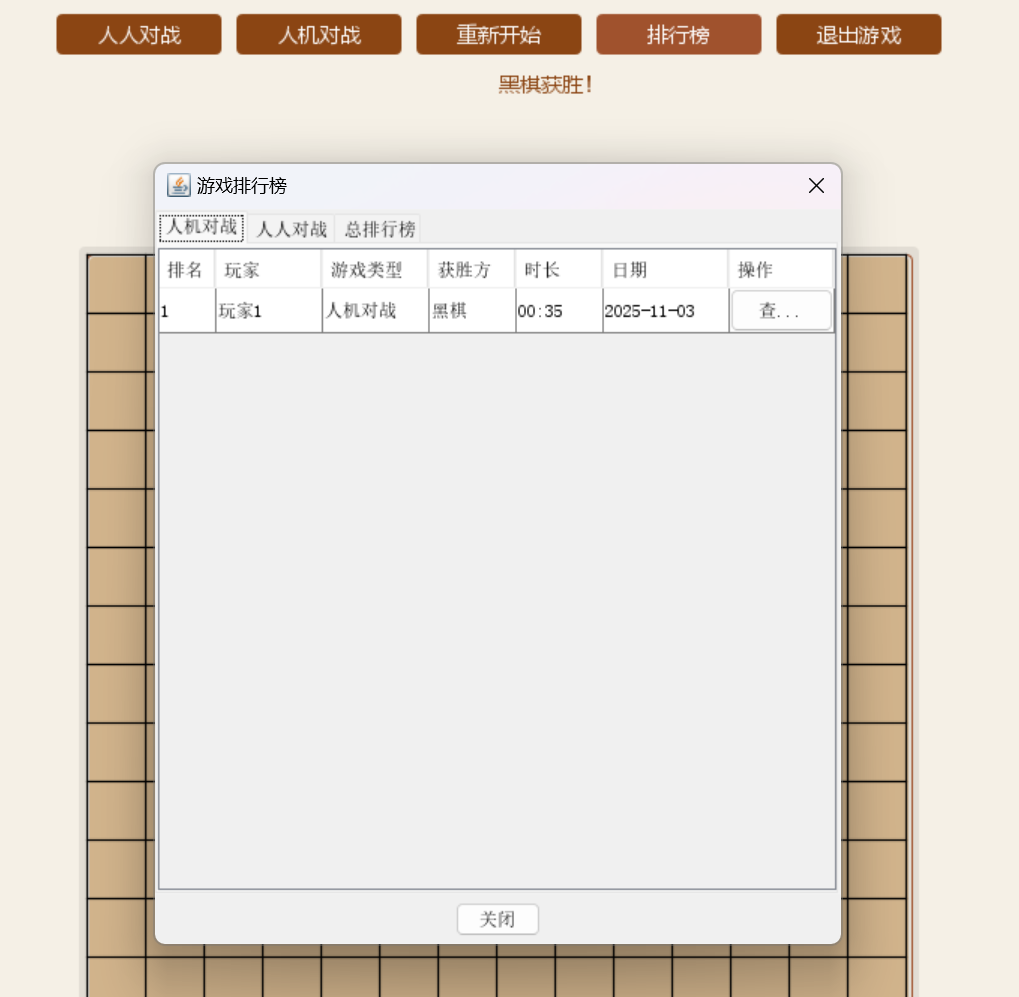Select the 排名 column header

point(187,269)
